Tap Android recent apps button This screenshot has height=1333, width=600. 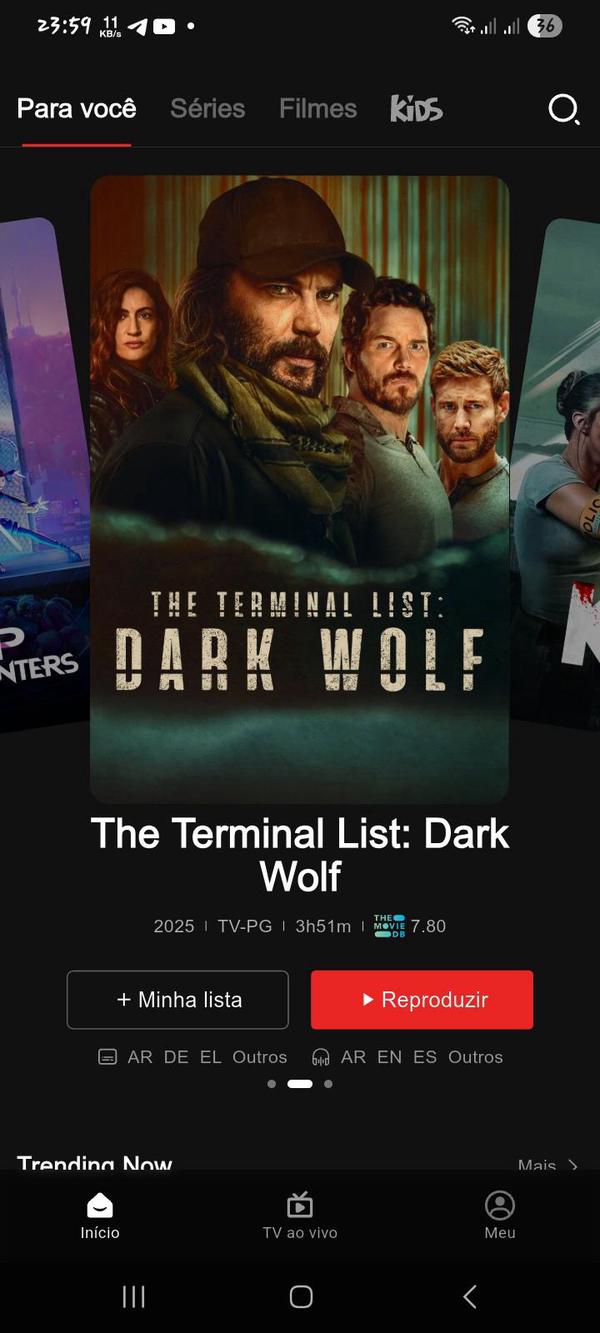[133, 1297]
